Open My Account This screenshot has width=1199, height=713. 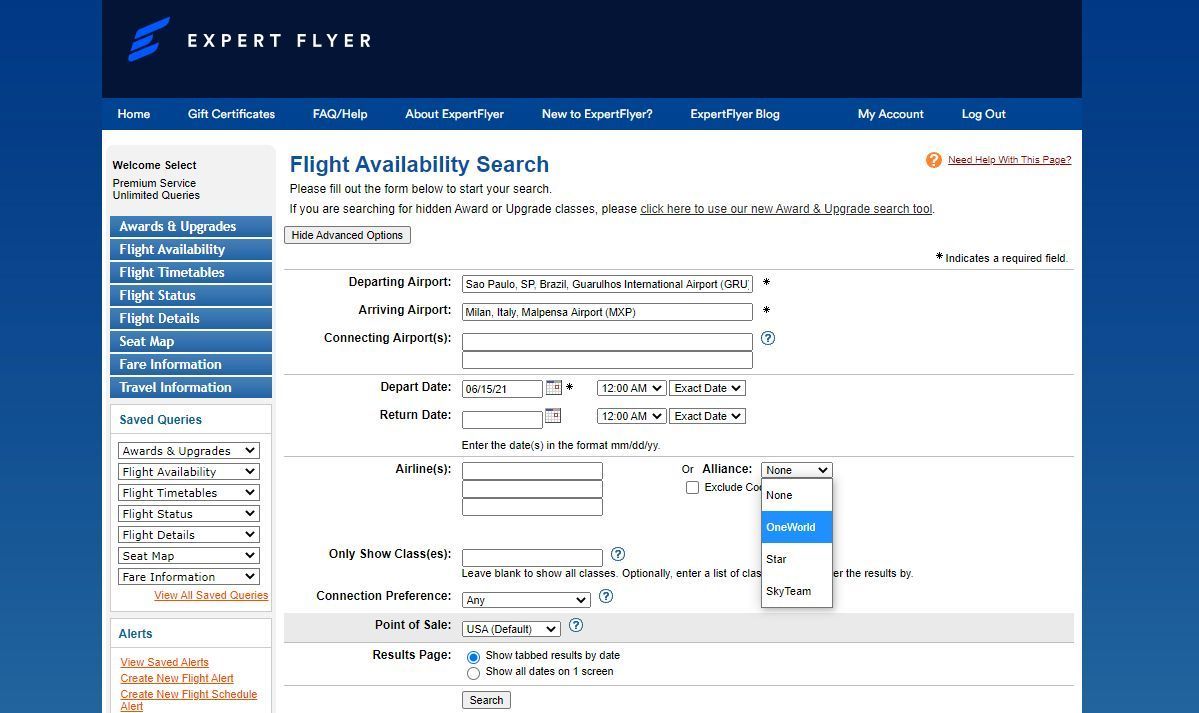pos(891,114)
